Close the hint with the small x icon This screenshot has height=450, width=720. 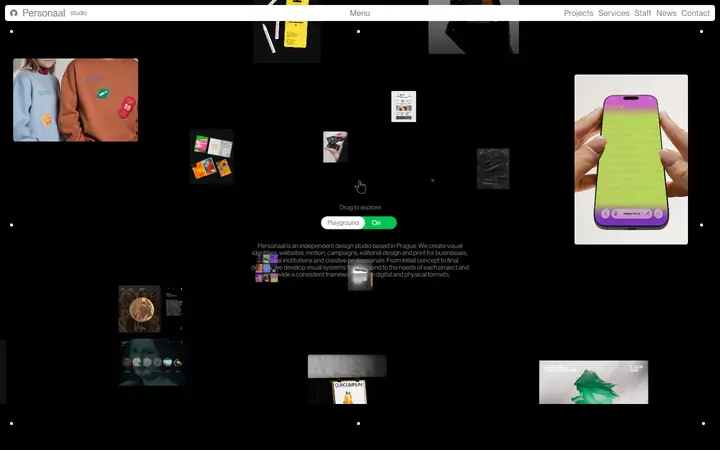(433, 180)
